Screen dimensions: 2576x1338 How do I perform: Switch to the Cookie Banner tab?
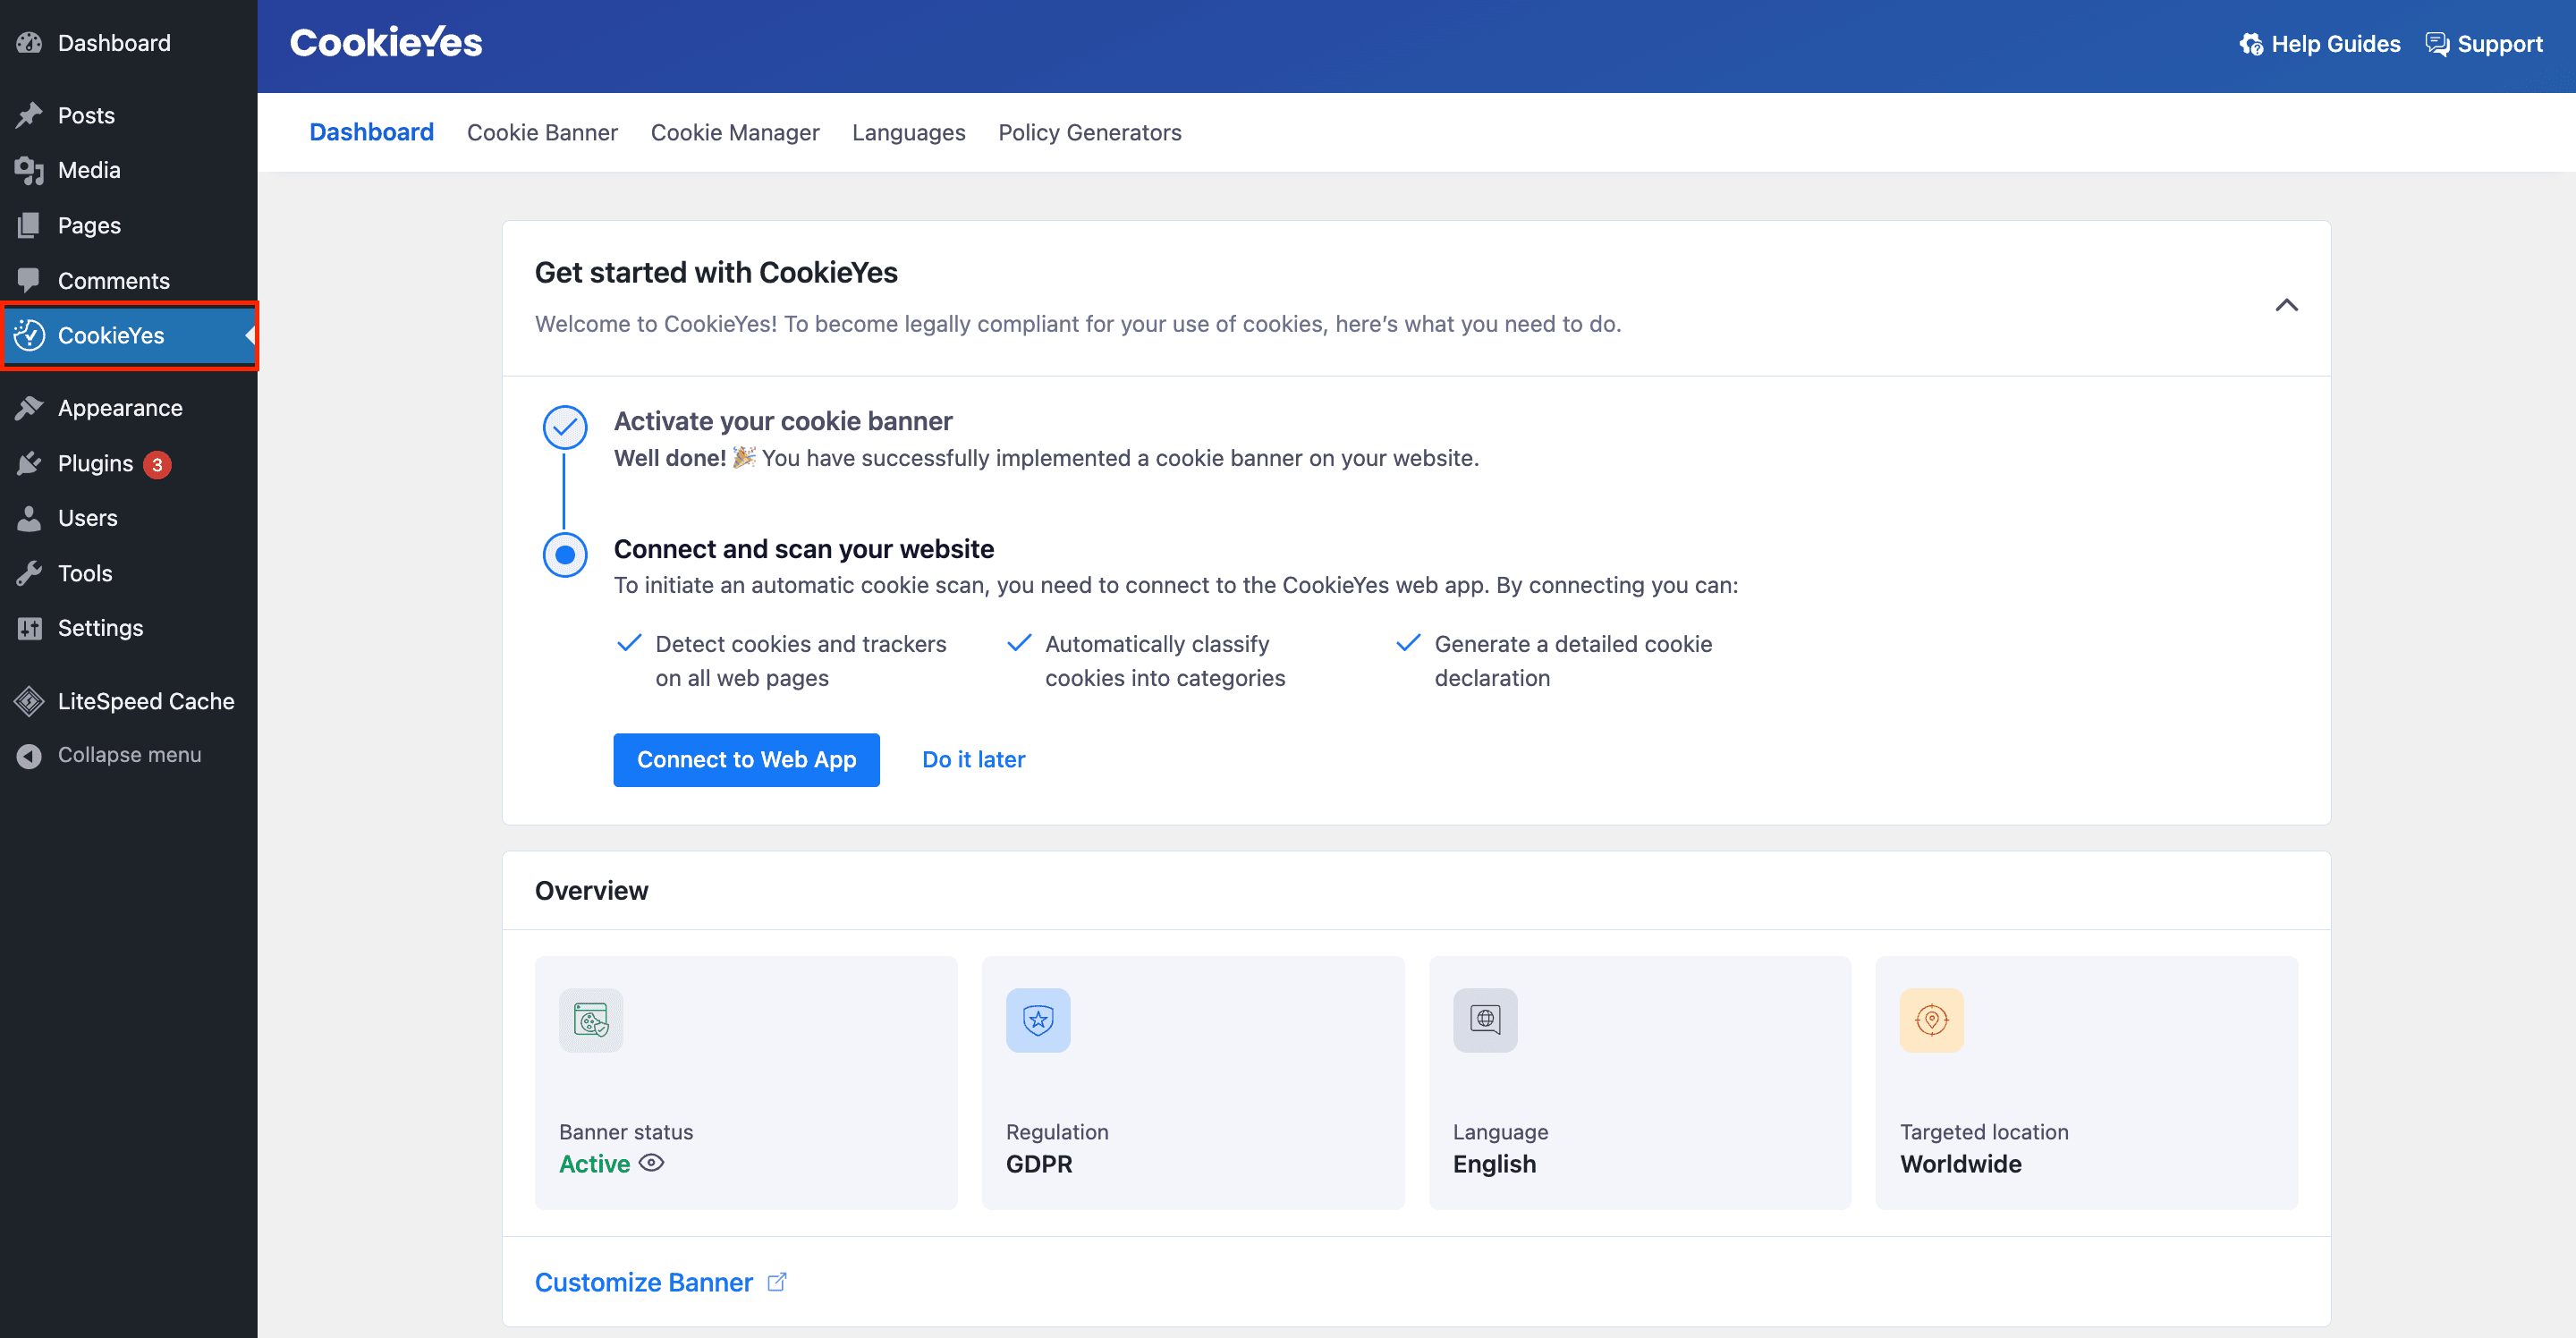click(x=542, y=132)
